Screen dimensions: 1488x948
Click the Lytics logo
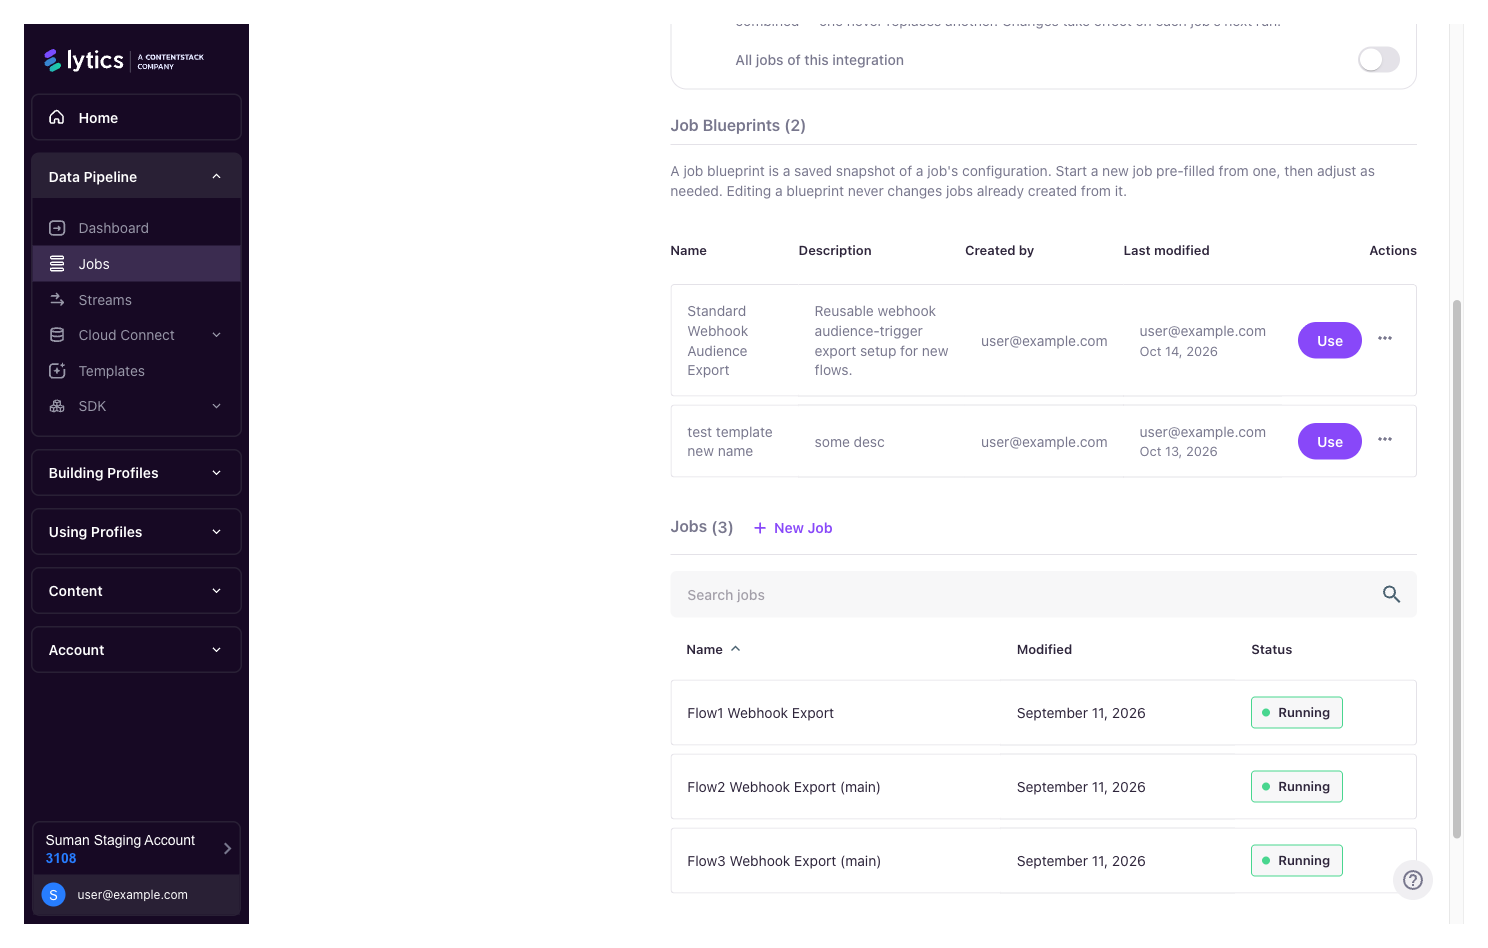click(124, 60)
